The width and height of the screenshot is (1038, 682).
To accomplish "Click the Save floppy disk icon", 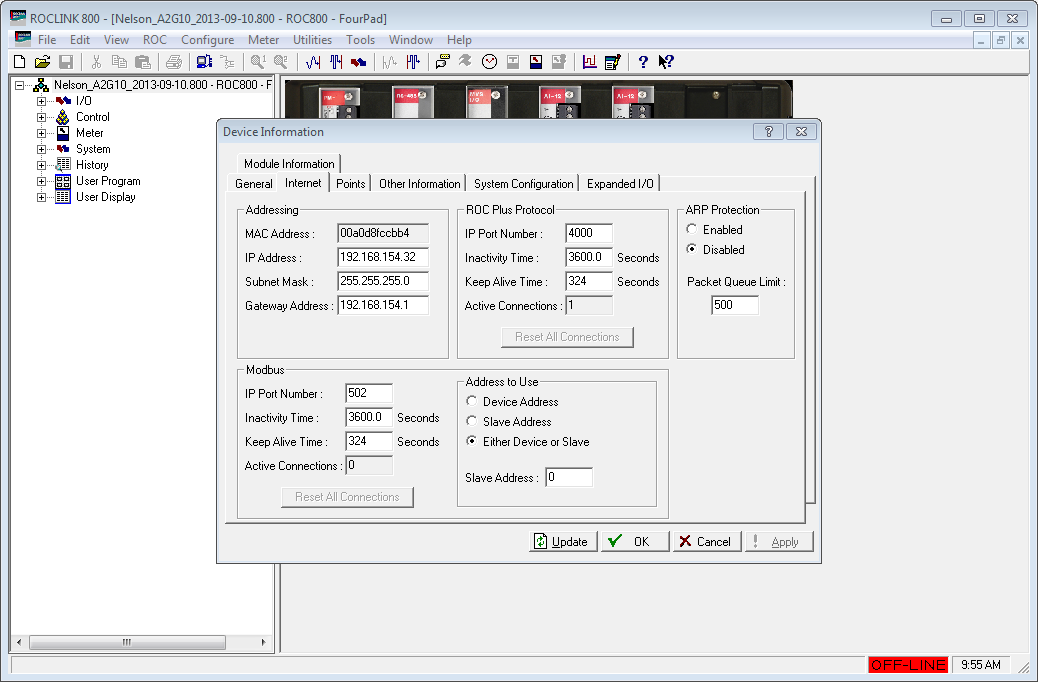I will coord(66,62).
